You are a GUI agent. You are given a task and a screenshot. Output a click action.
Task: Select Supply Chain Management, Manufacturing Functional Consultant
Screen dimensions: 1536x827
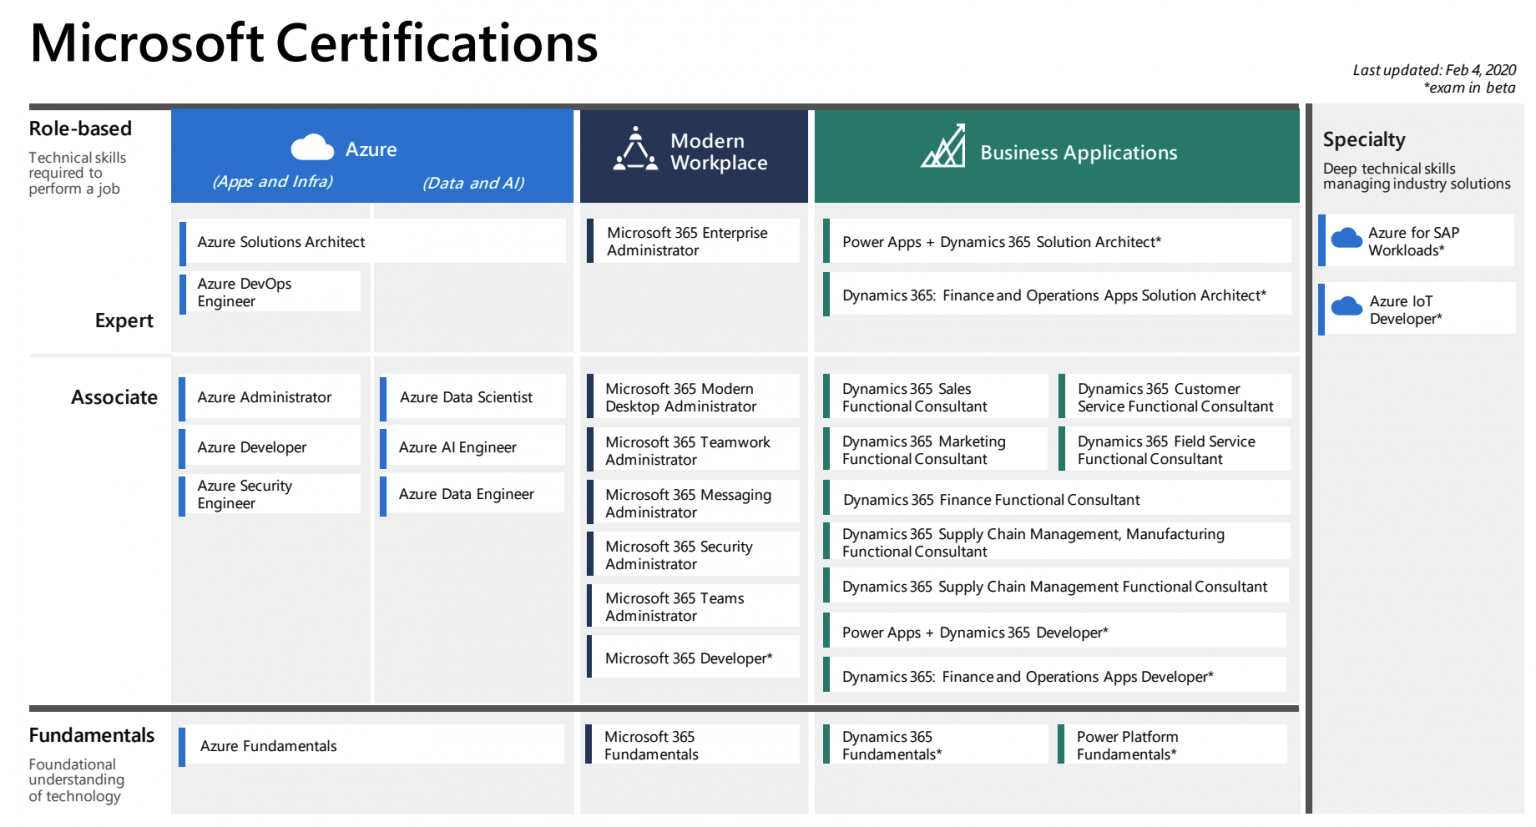click(1057, 542)
